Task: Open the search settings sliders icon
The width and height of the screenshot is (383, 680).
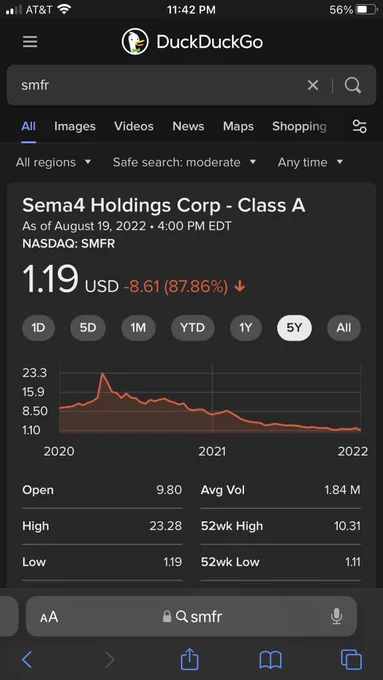Action: 359,126
